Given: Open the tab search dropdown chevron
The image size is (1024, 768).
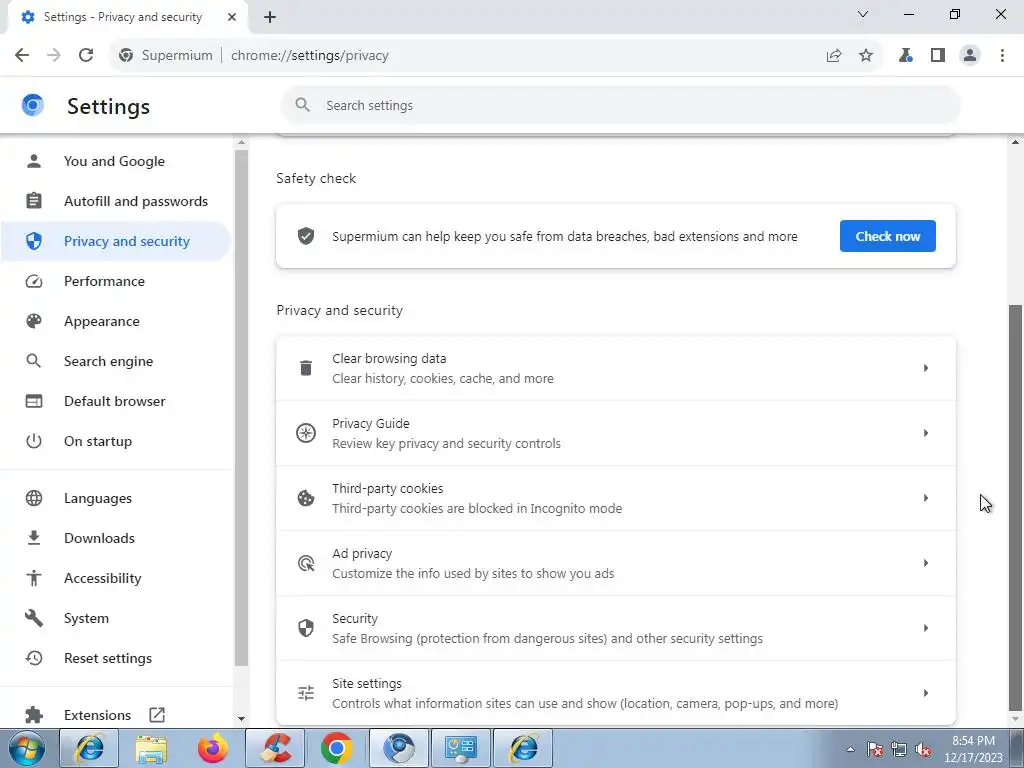Looking at the screenshot, I should [863, 14].
